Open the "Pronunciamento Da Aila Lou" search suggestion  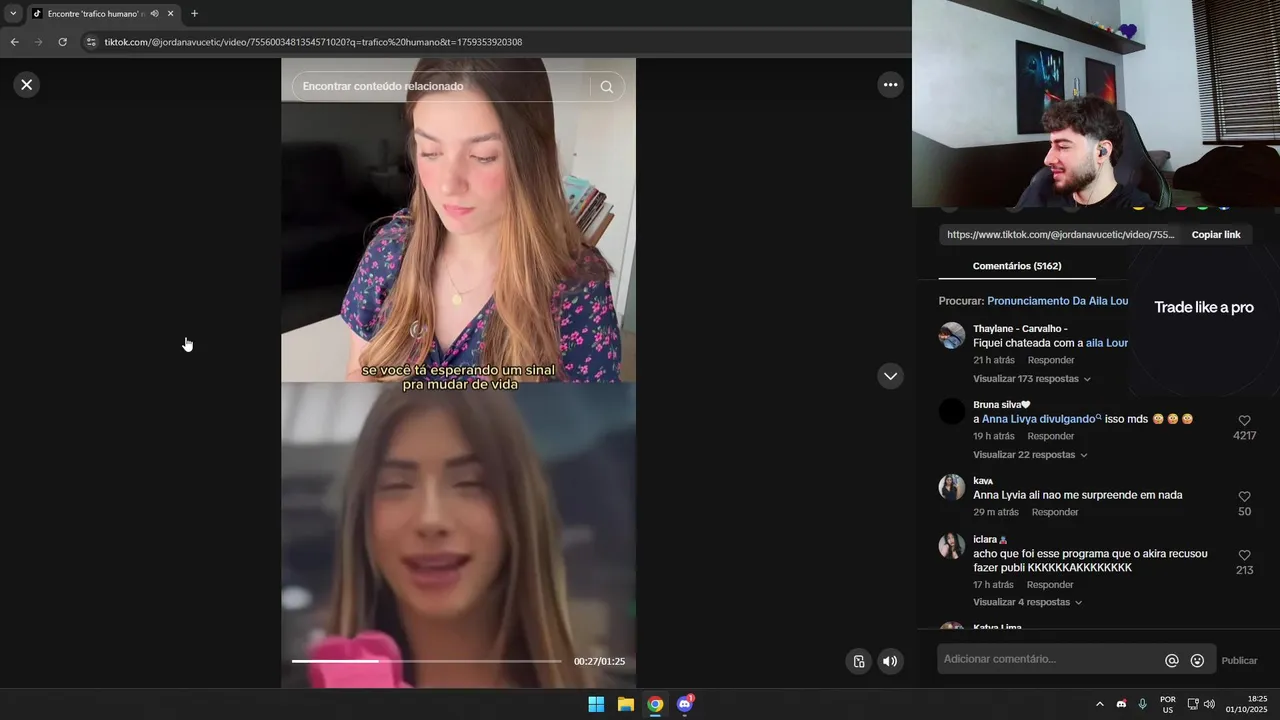(x=1057, y=301)
